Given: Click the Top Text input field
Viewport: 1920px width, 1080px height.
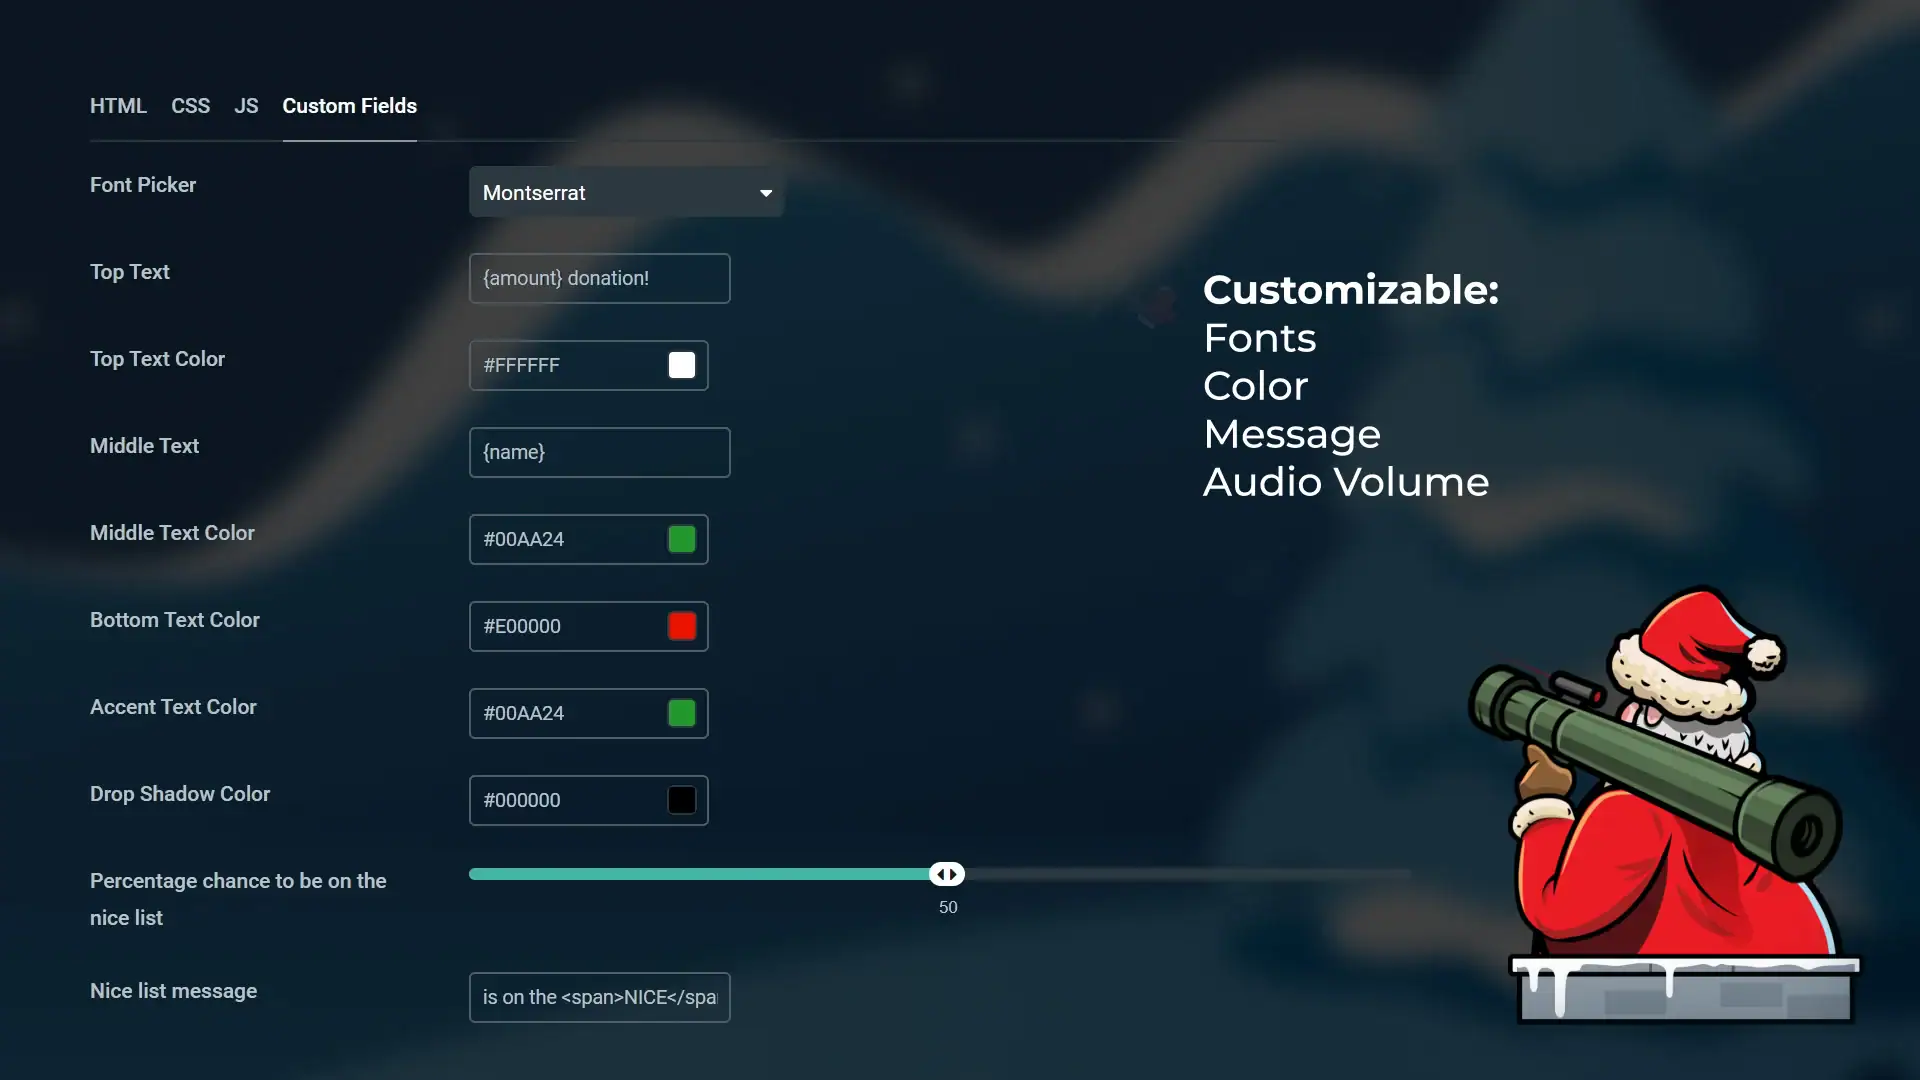Looking at the screenshot, I should (x=599, y=278).
